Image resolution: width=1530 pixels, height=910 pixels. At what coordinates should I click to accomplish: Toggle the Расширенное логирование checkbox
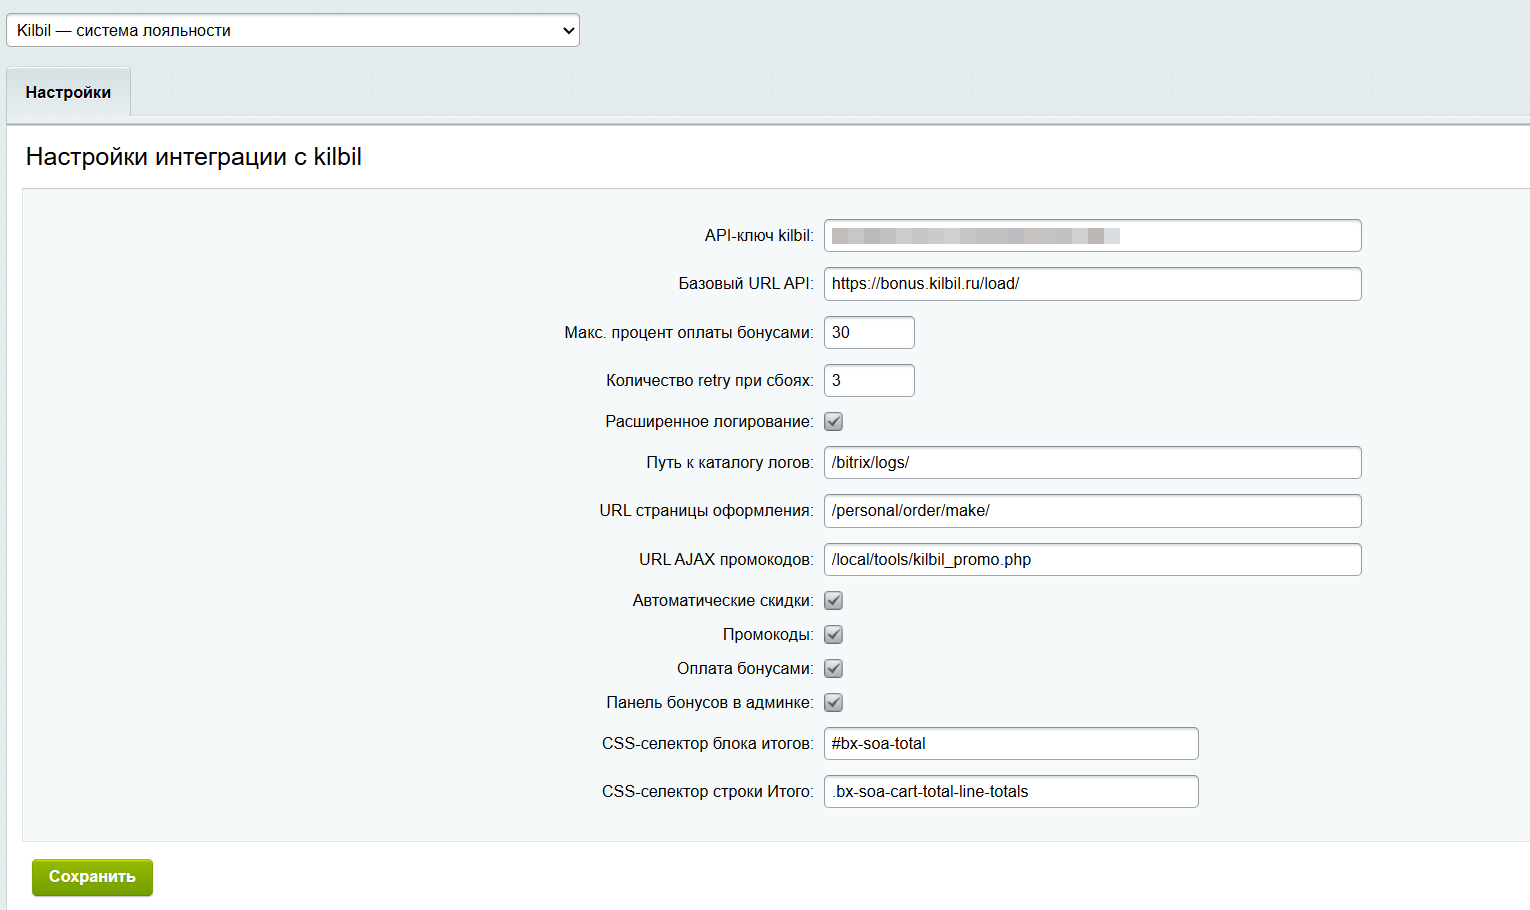pyautogui.click(x=834, y=422)
